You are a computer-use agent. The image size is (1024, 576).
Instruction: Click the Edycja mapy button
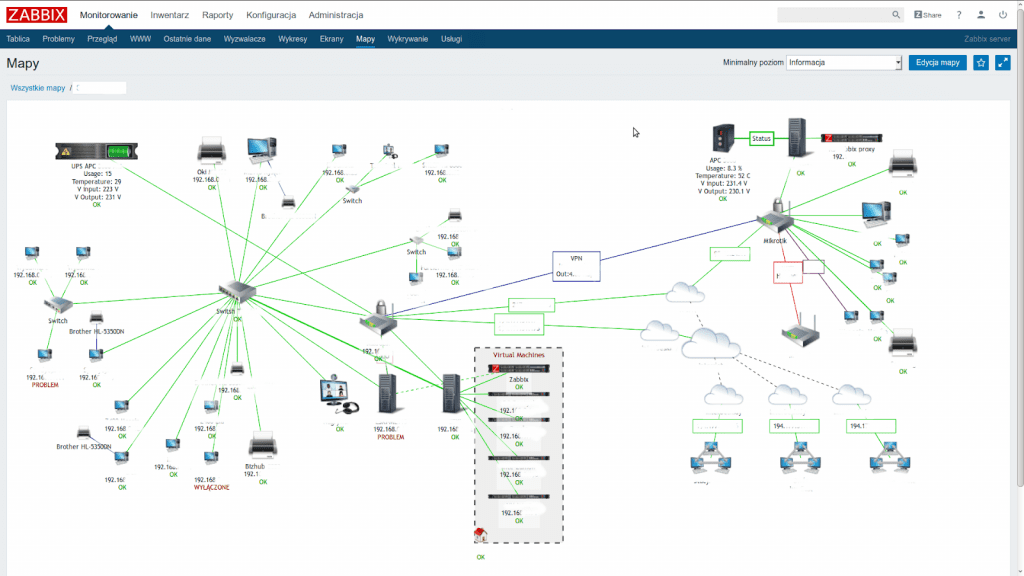coord(937,62)
